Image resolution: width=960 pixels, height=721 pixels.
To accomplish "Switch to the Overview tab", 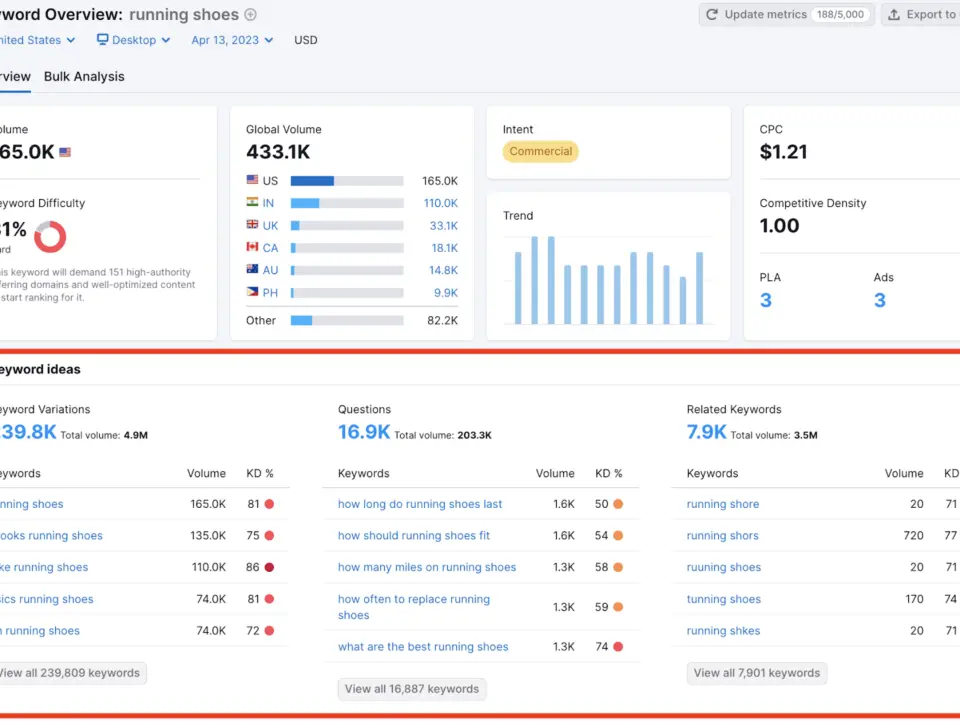I will click(x=15, y=77).
